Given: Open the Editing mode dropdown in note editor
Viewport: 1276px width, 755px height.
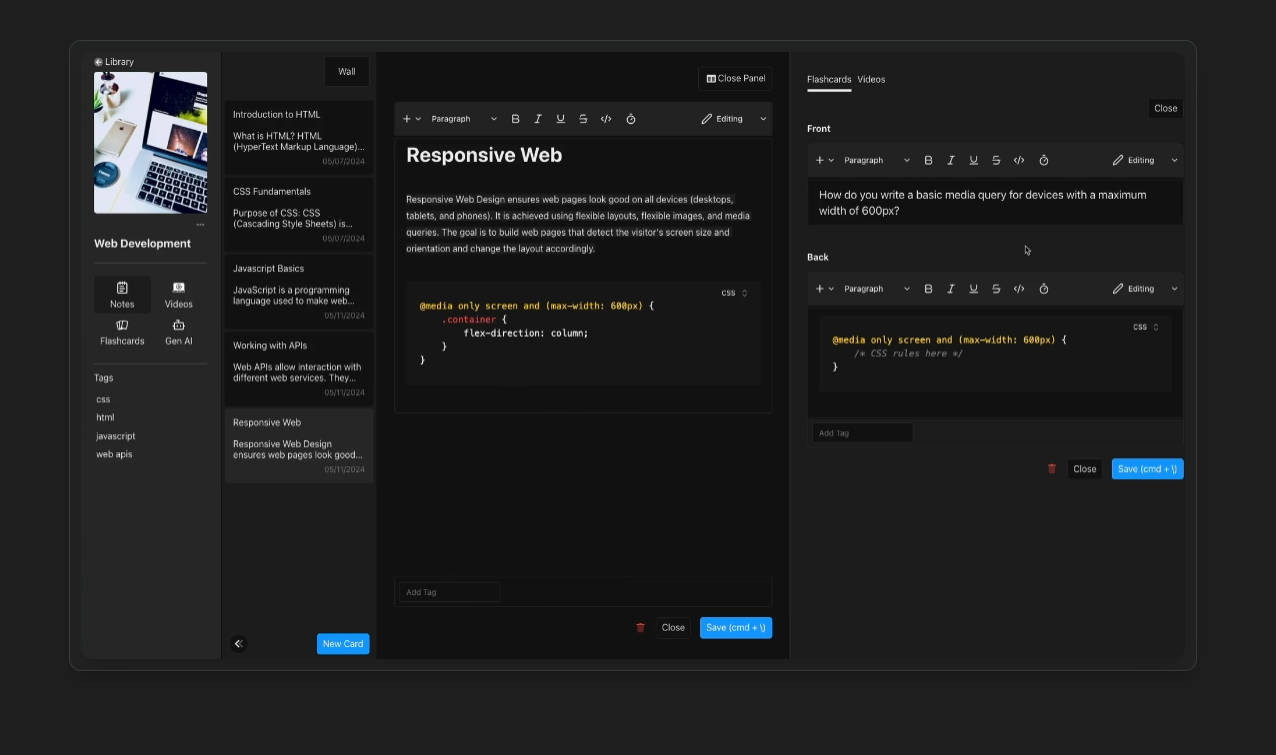Looking at the screenshot, I should pos(734,119).
